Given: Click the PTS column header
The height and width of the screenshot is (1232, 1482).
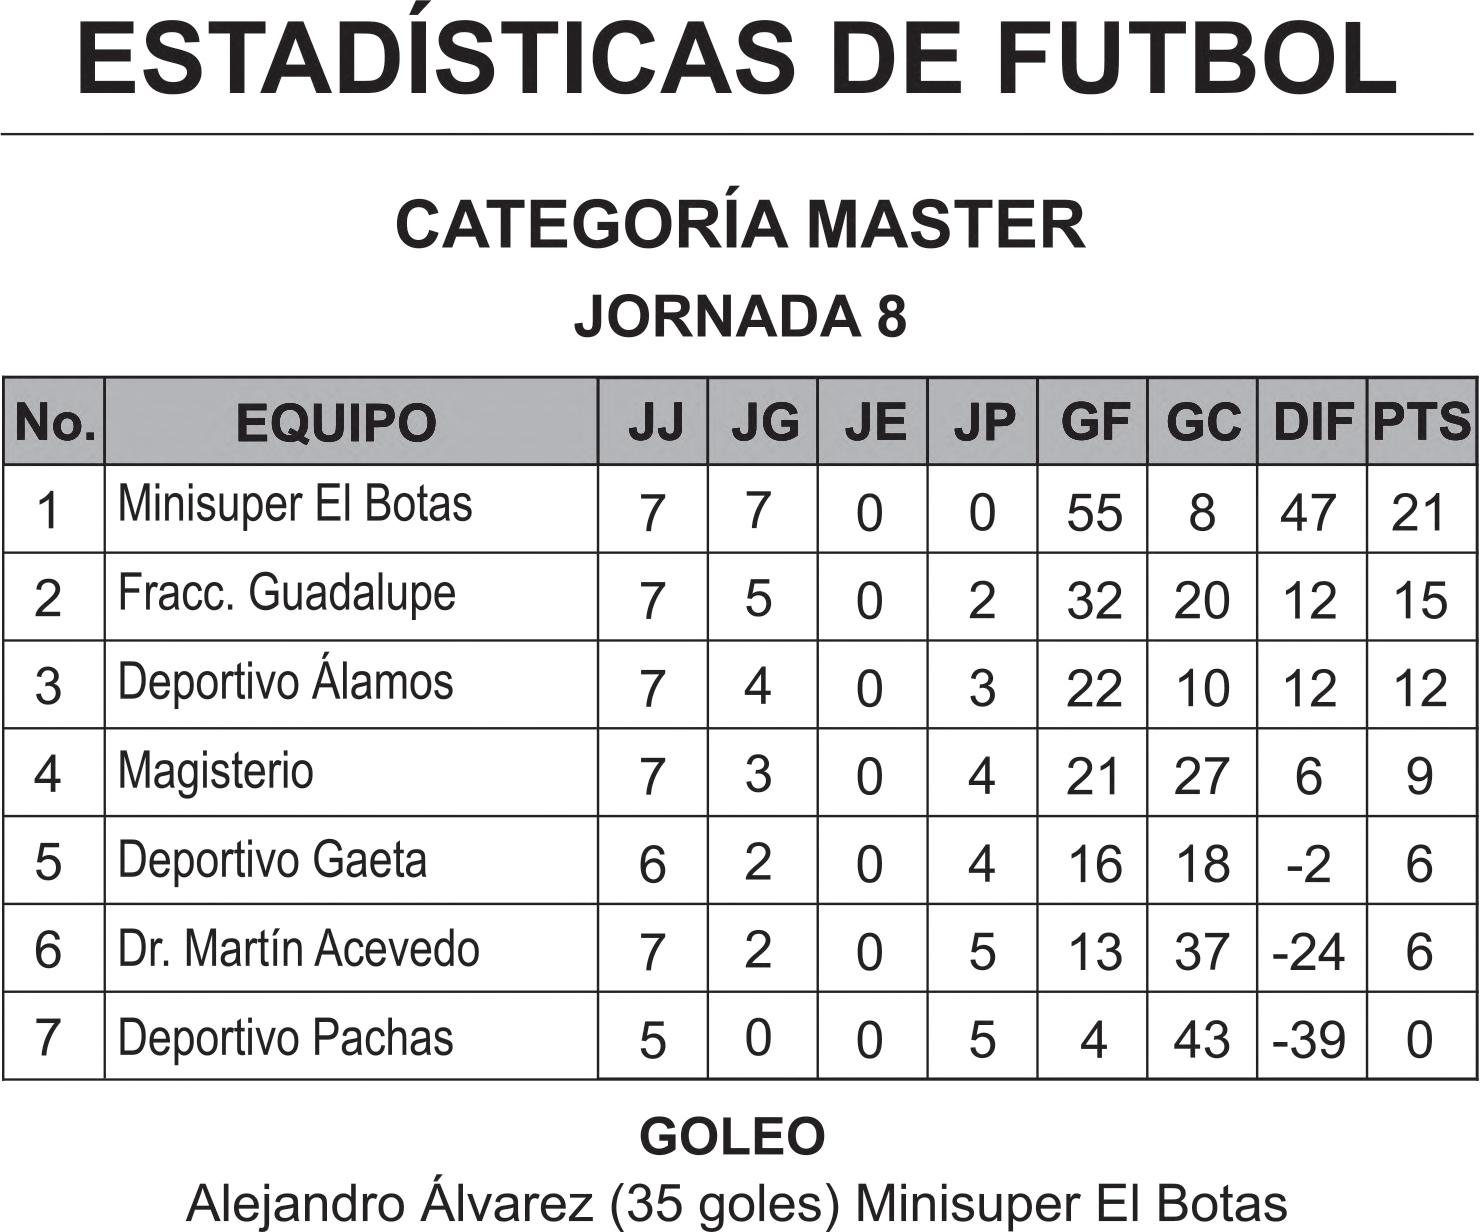Looking at the screenshot, I should (1421, 422).
